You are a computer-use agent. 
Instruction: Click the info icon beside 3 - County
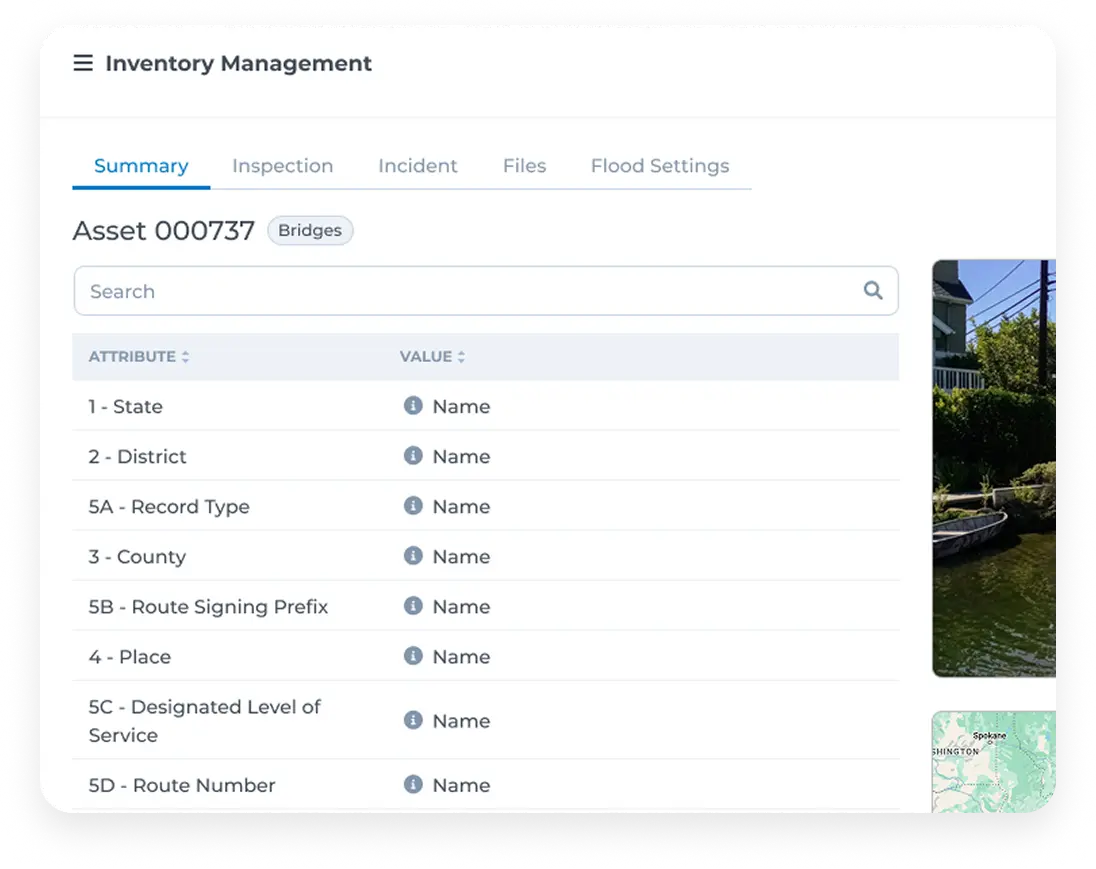coord(413,556)
